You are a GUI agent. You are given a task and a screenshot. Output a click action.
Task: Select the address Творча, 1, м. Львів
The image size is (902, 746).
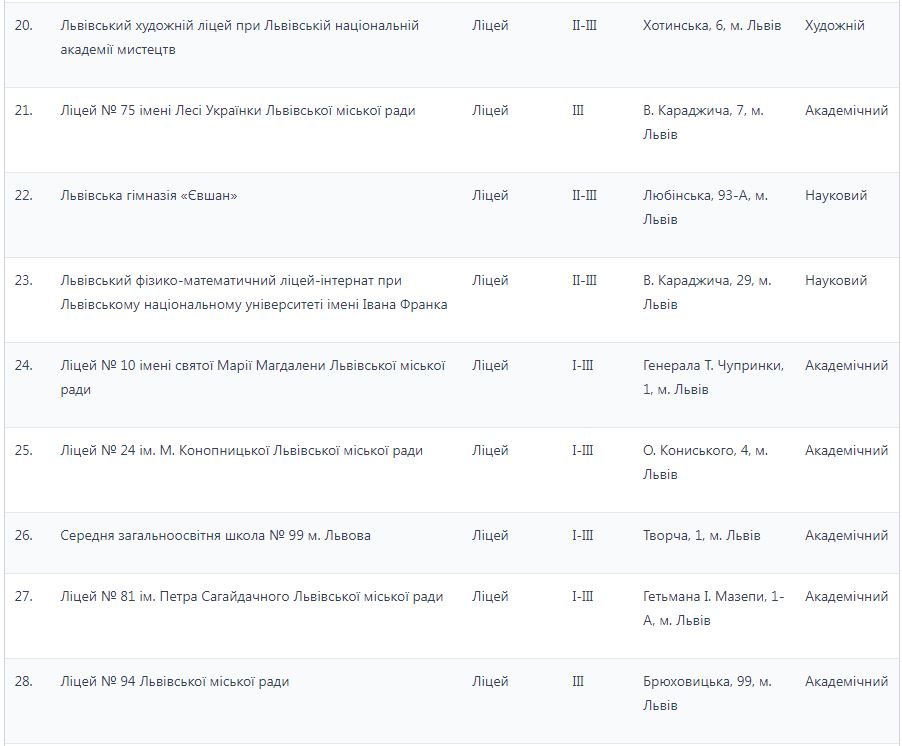(x=702, y=535)
